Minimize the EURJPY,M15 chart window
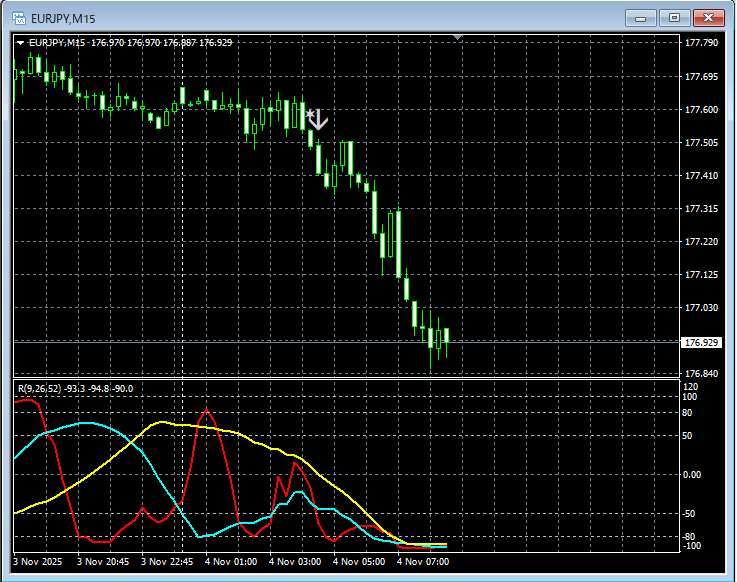This screenshot has width=737, height=582. tap(641, 17)
